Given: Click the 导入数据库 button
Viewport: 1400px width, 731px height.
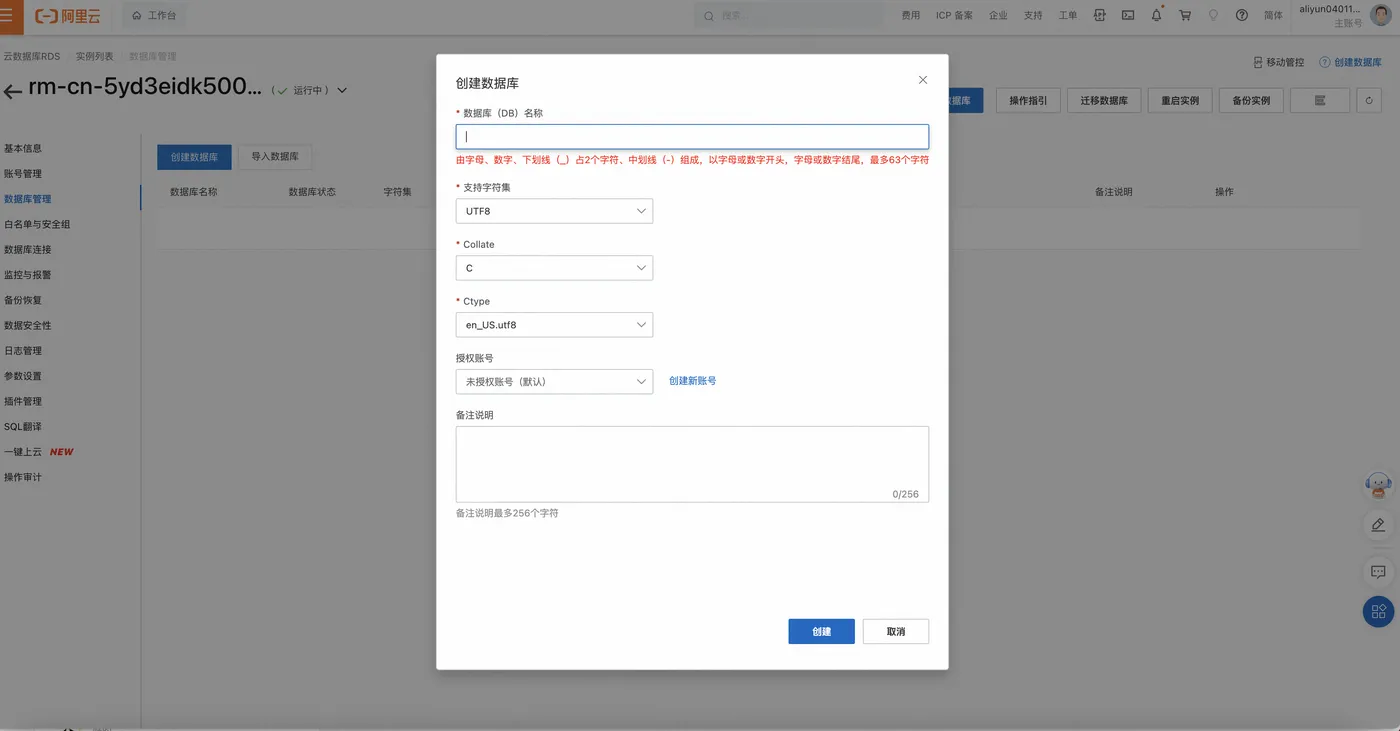Looking at the screenshot, I should tap(275, 157).
